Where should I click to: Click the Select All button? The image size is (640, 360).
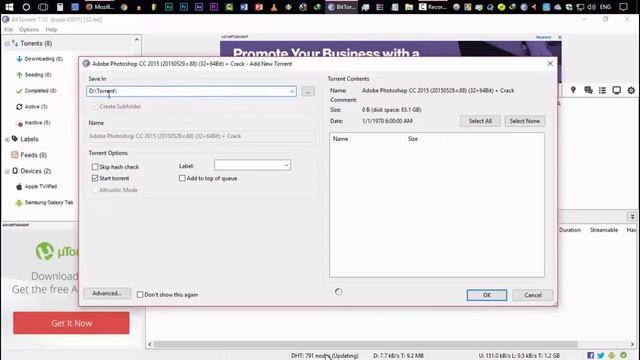point(480,121)
